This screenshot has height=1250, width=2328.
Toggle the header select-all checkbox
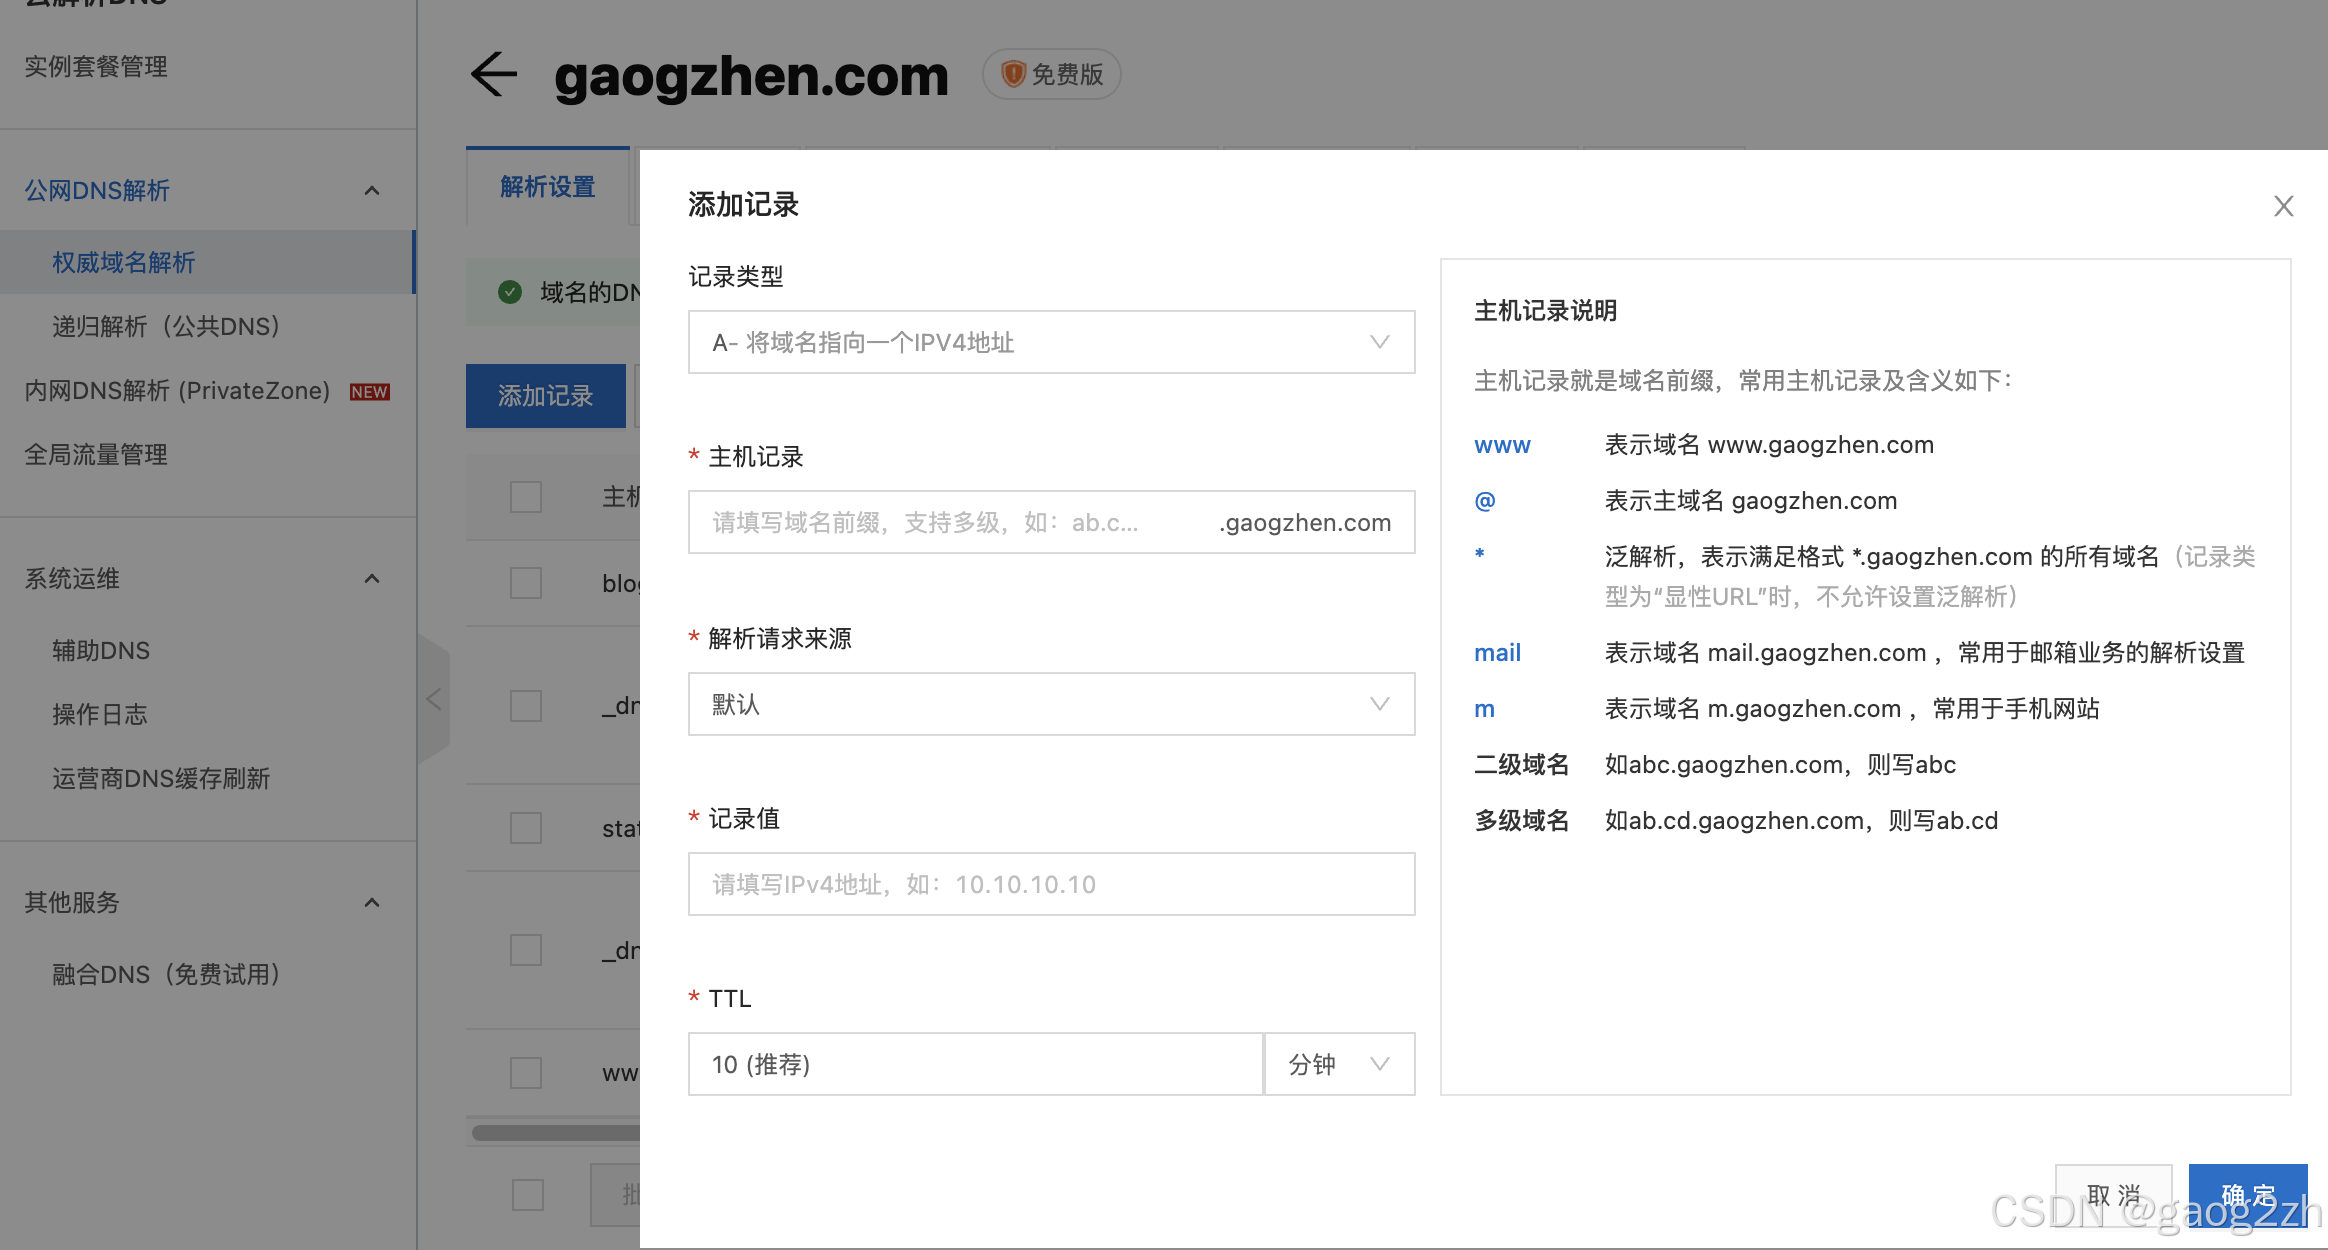click(526, 497)
